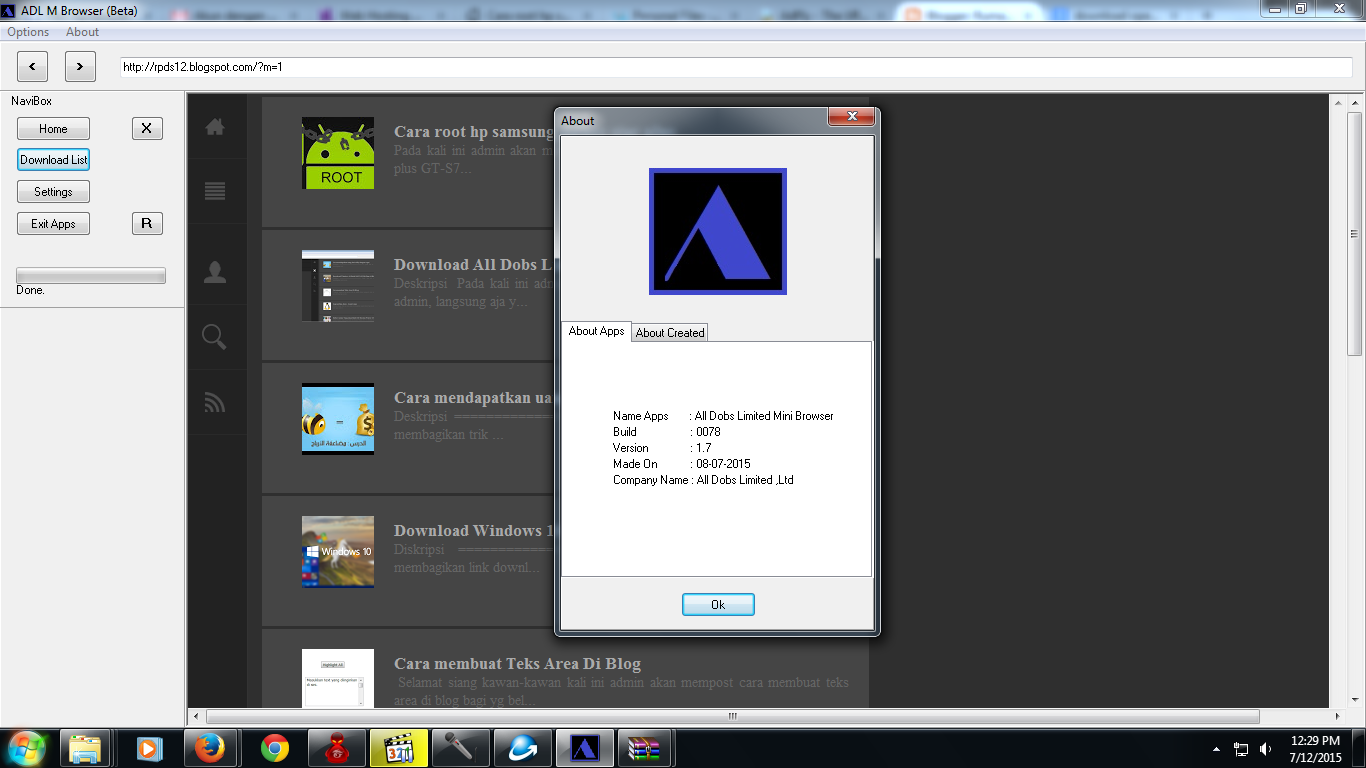Open the Windows 10 post thumbnail
Viewport: 1366px width, 768px height.
point(338,552)
